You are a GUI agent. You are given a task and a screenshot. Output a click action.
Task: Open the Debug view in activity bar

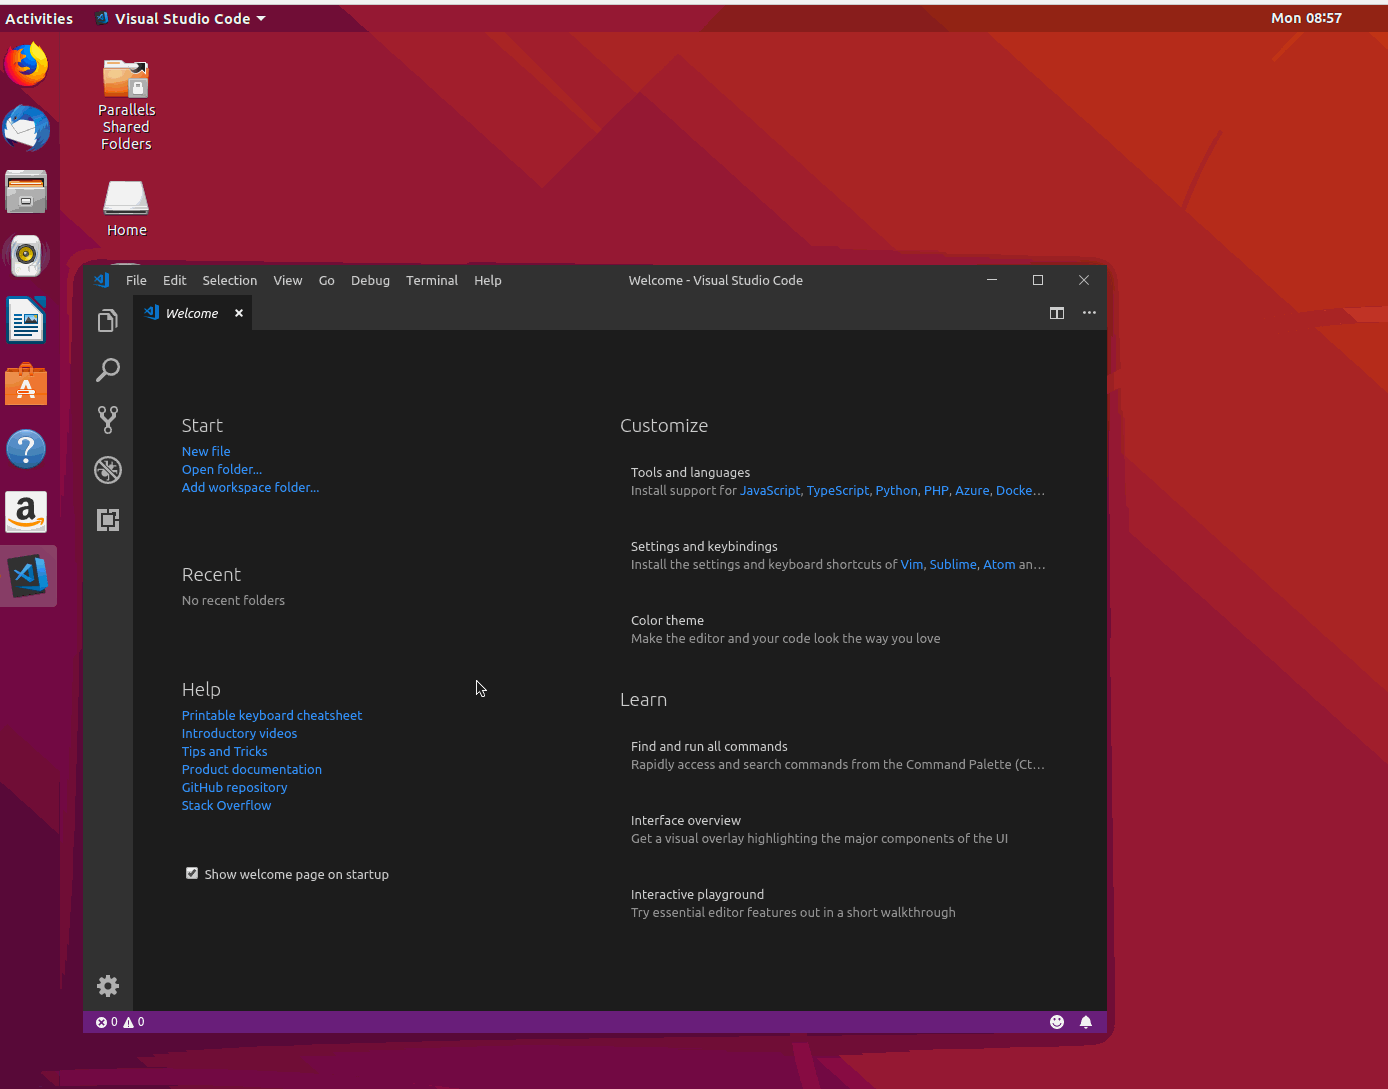[x=108, y=470]
